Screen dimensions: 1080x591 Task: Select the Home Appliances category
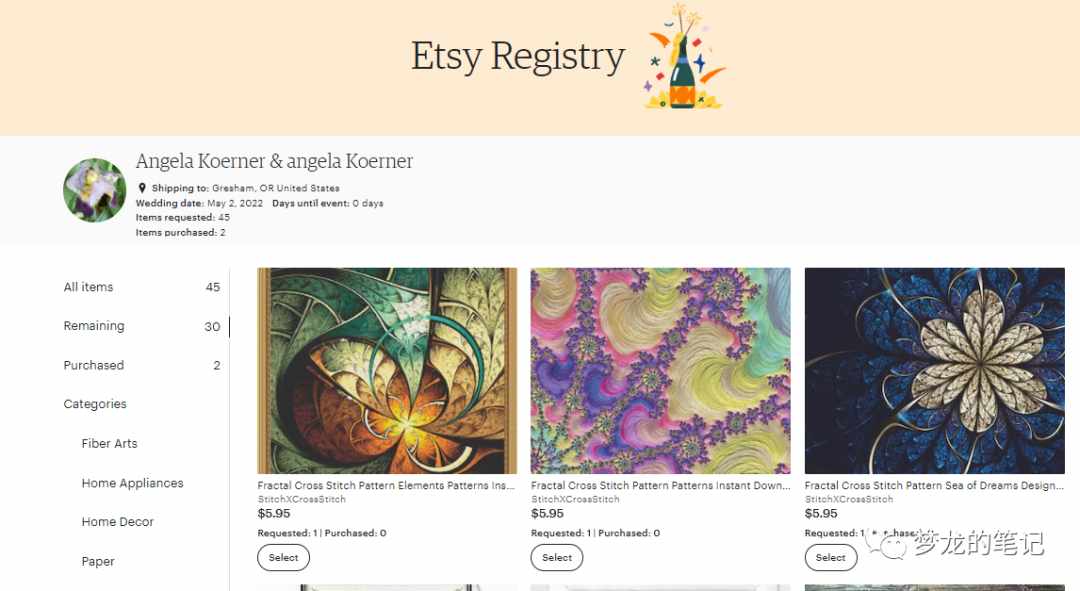tap(132, 483)
